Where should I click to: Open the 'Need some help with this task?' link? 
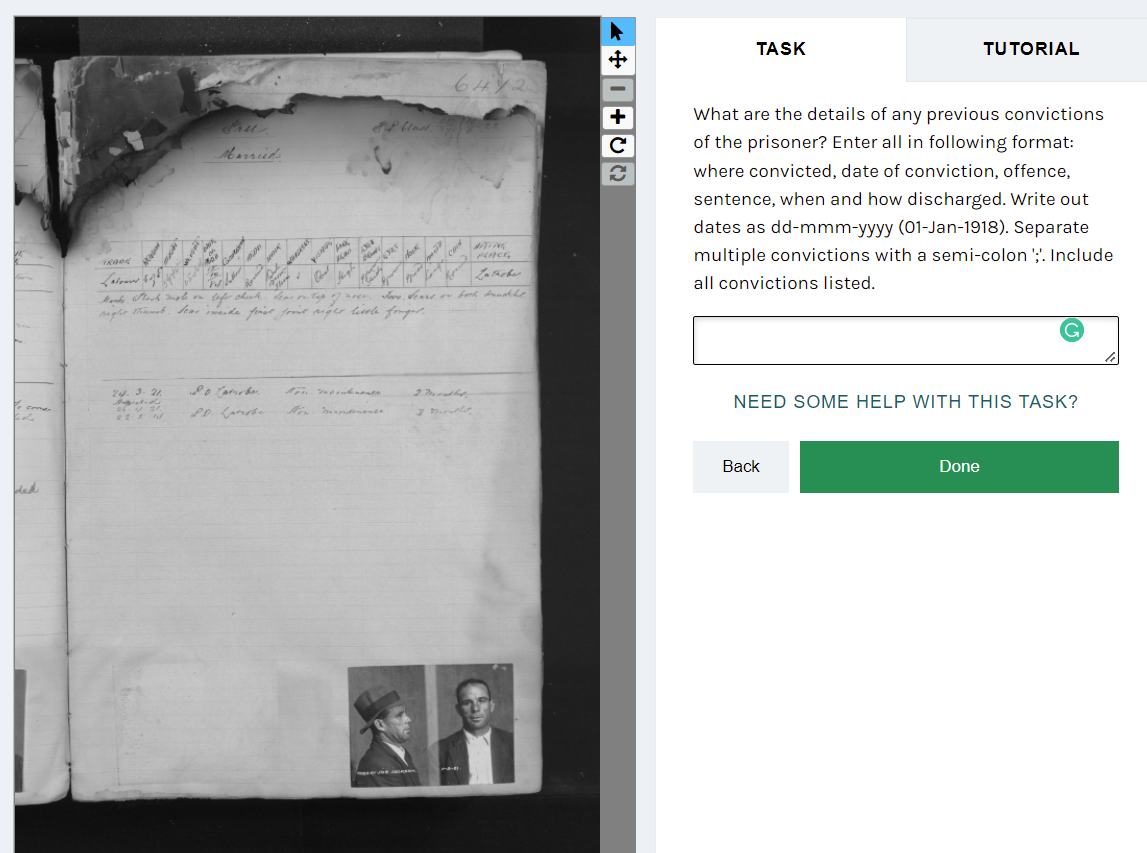[906, 402]
